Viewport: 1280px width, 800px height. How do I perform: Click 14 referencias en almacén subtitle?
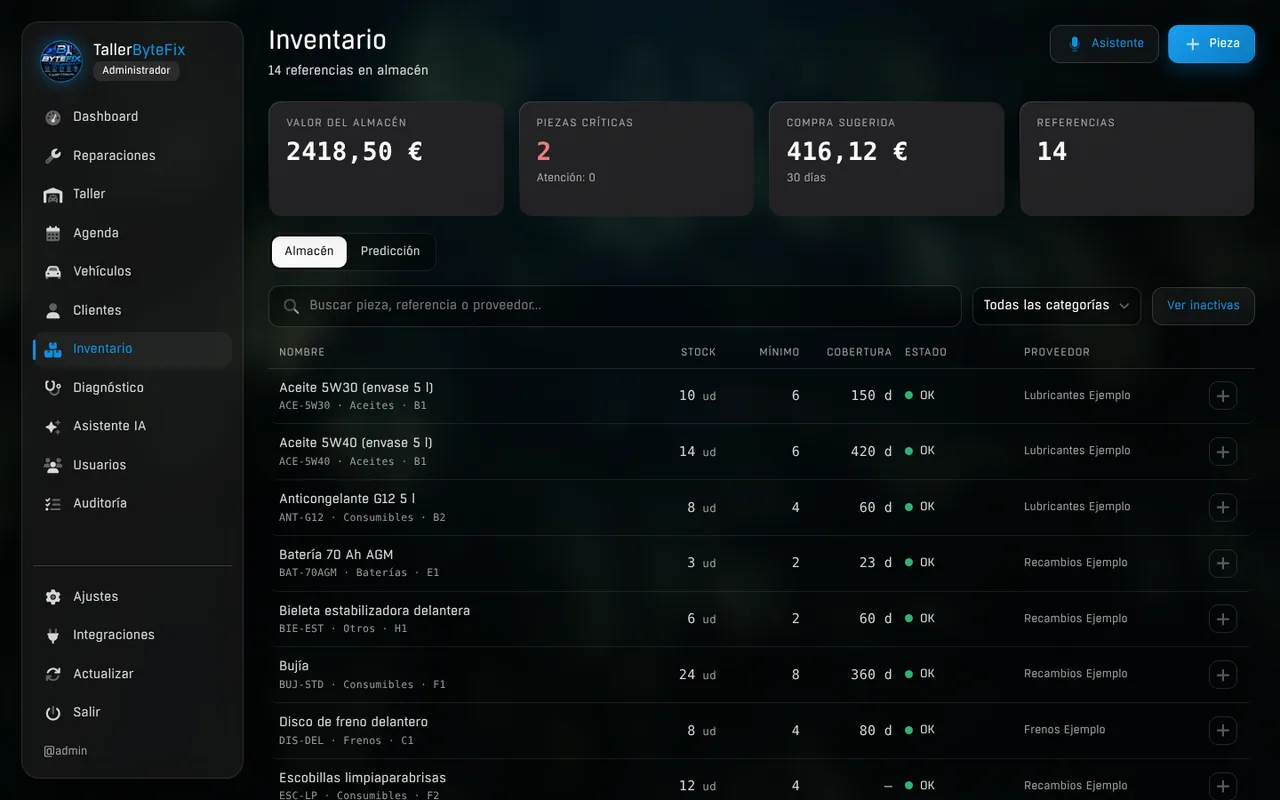348,71
